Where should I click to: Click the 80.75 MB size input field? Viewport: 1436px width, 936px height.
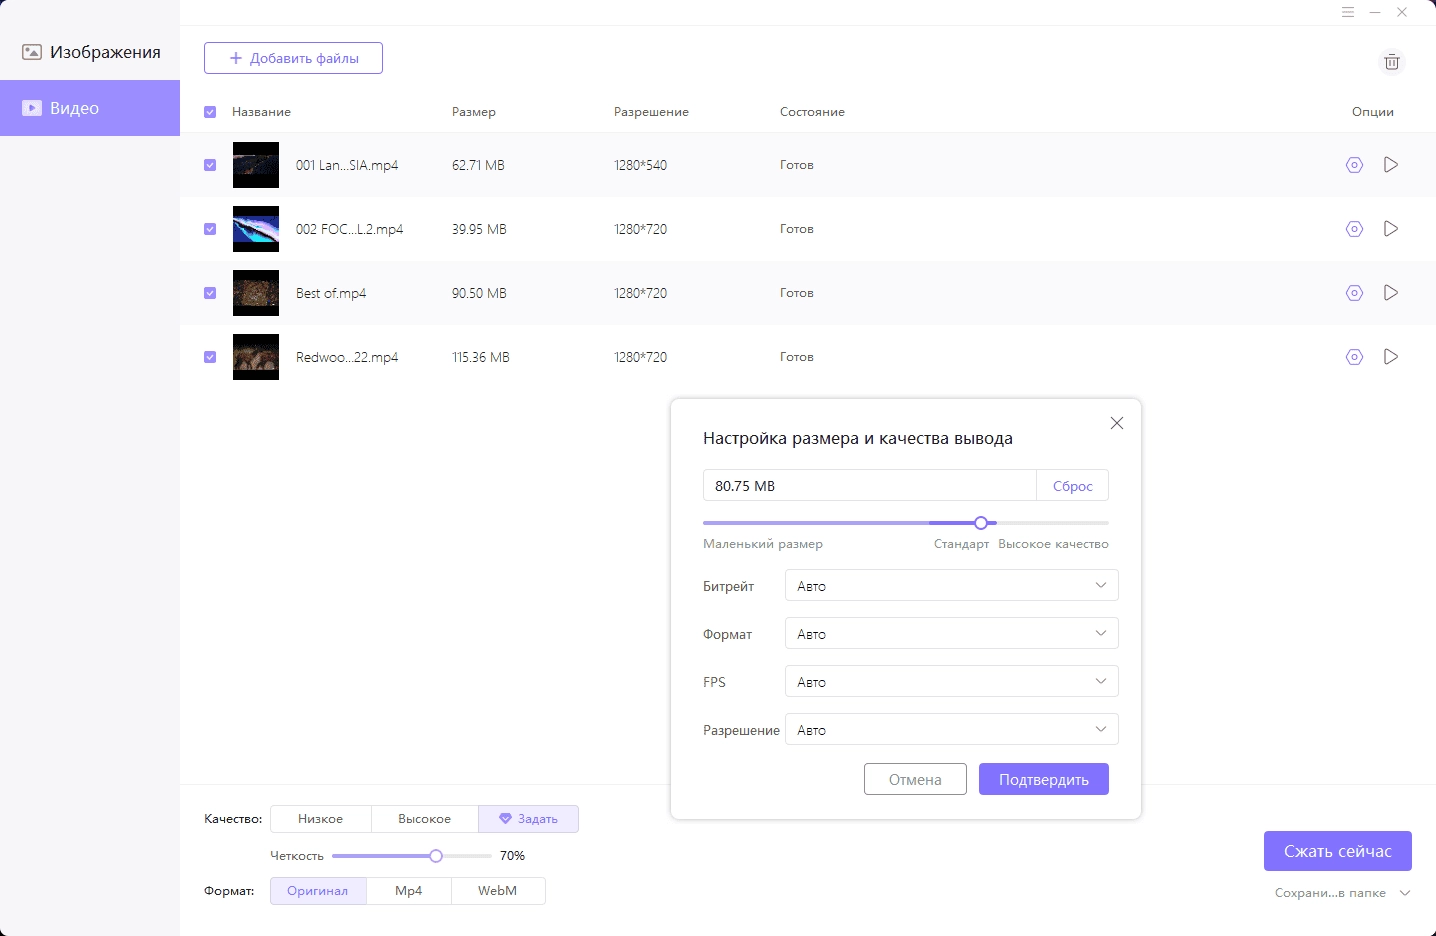[869, 486]
